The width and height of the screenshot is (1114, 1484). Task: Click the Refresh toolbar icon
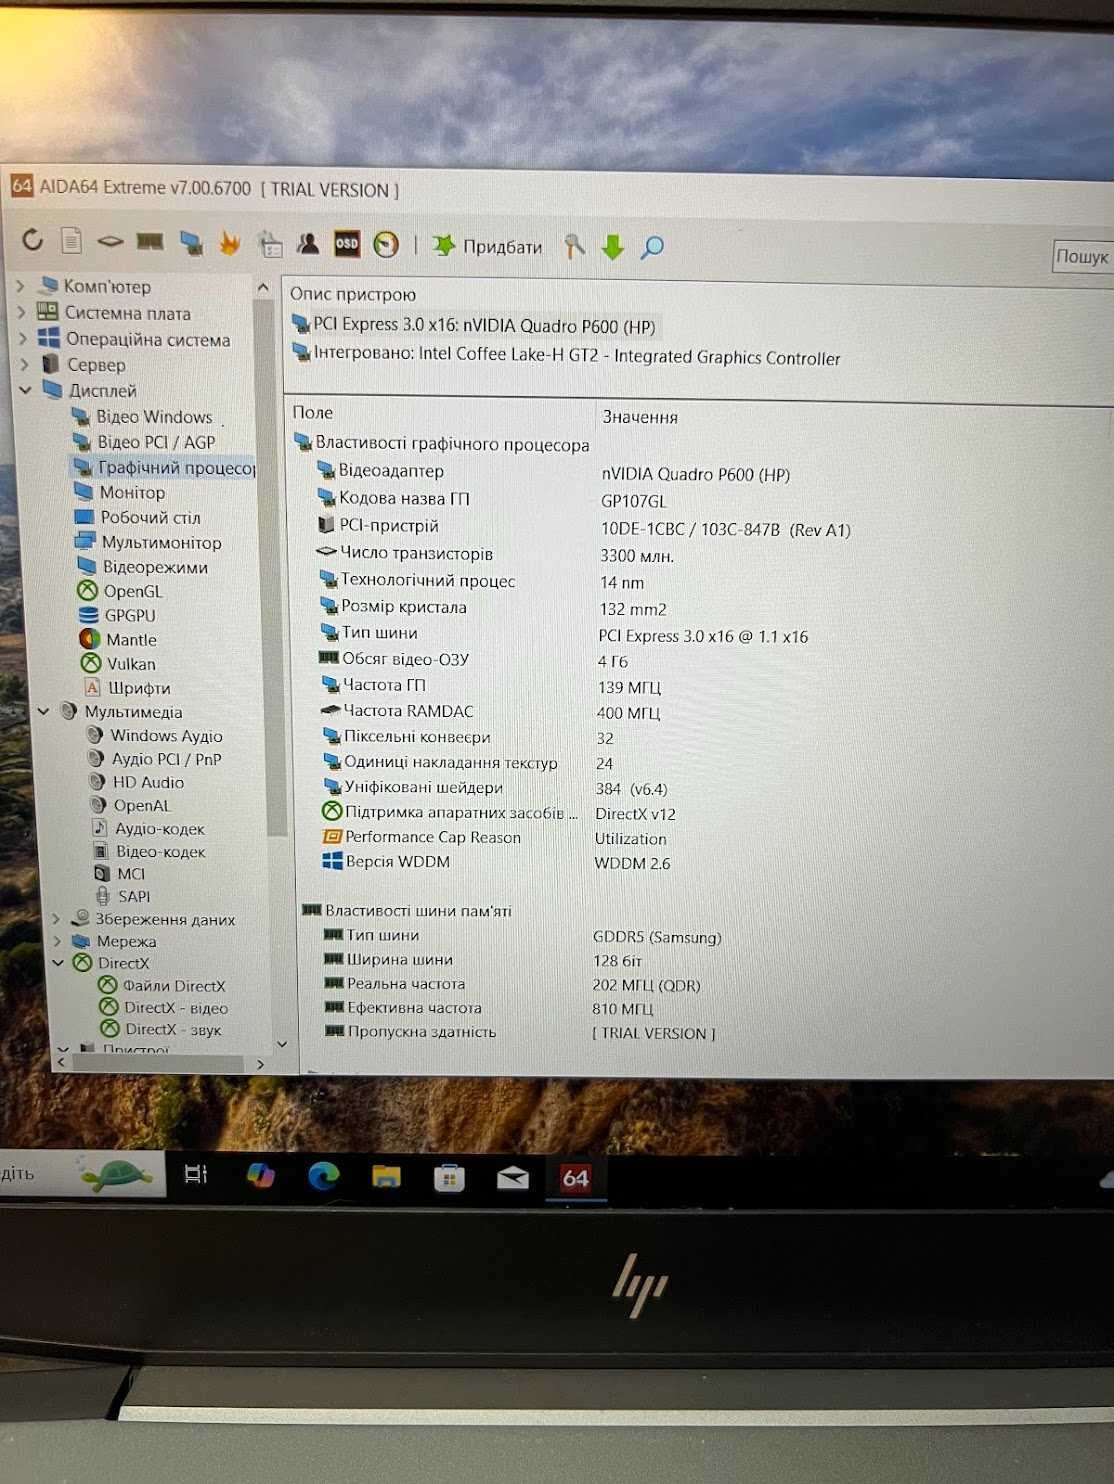(33, 240)
